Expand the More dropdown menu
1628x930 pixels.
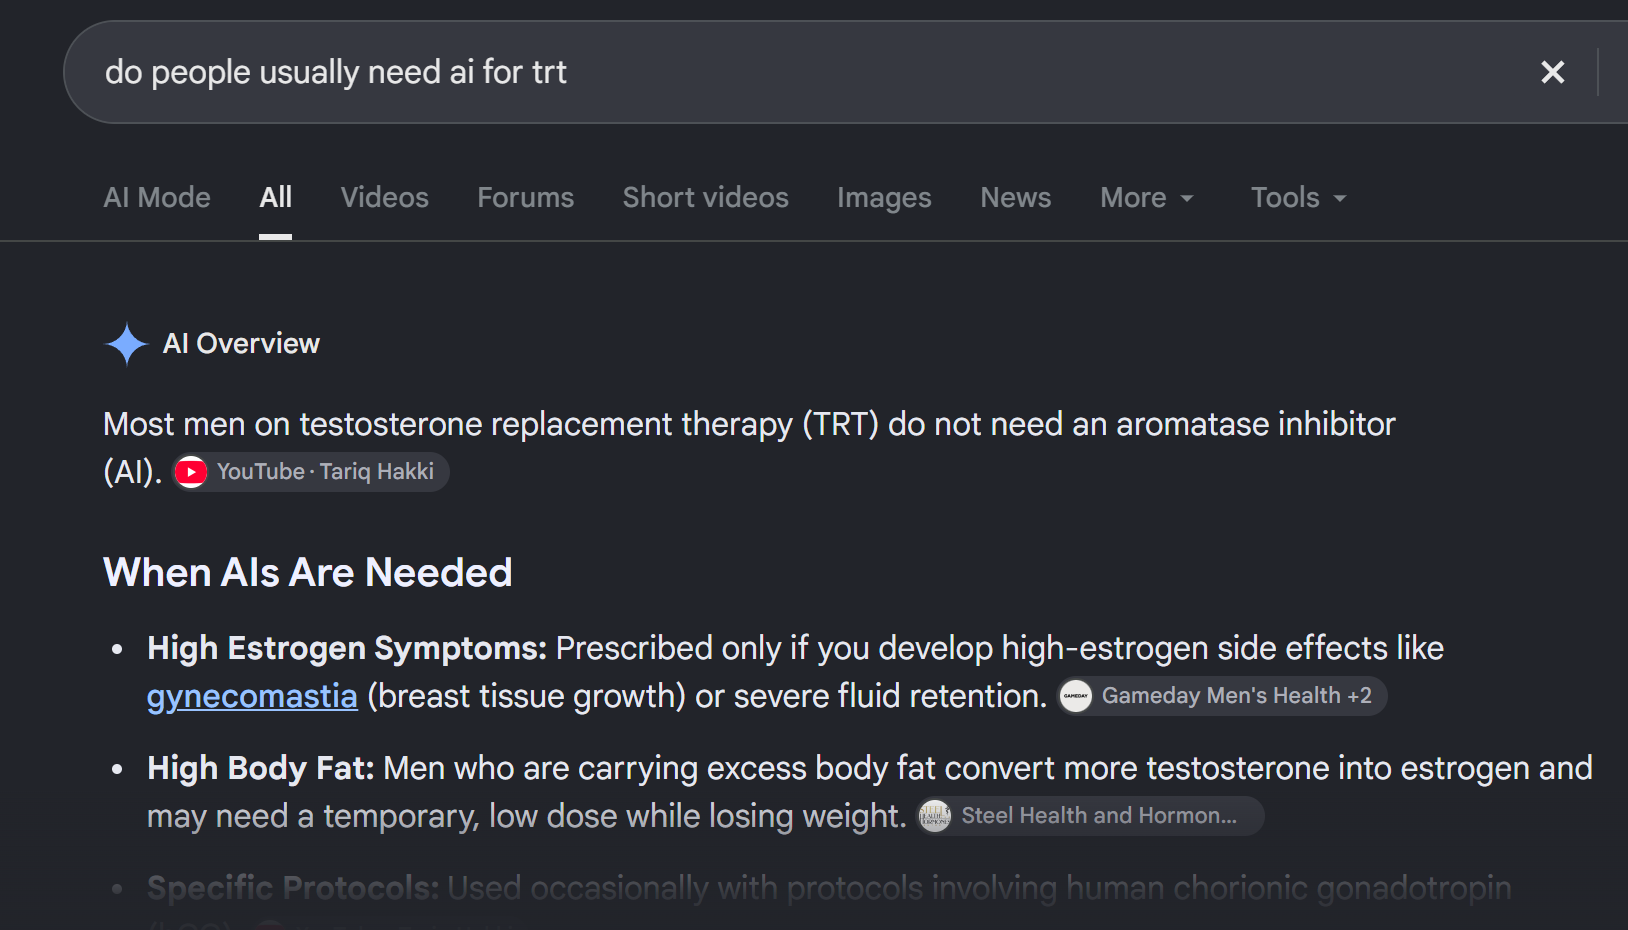[1147, 198]
